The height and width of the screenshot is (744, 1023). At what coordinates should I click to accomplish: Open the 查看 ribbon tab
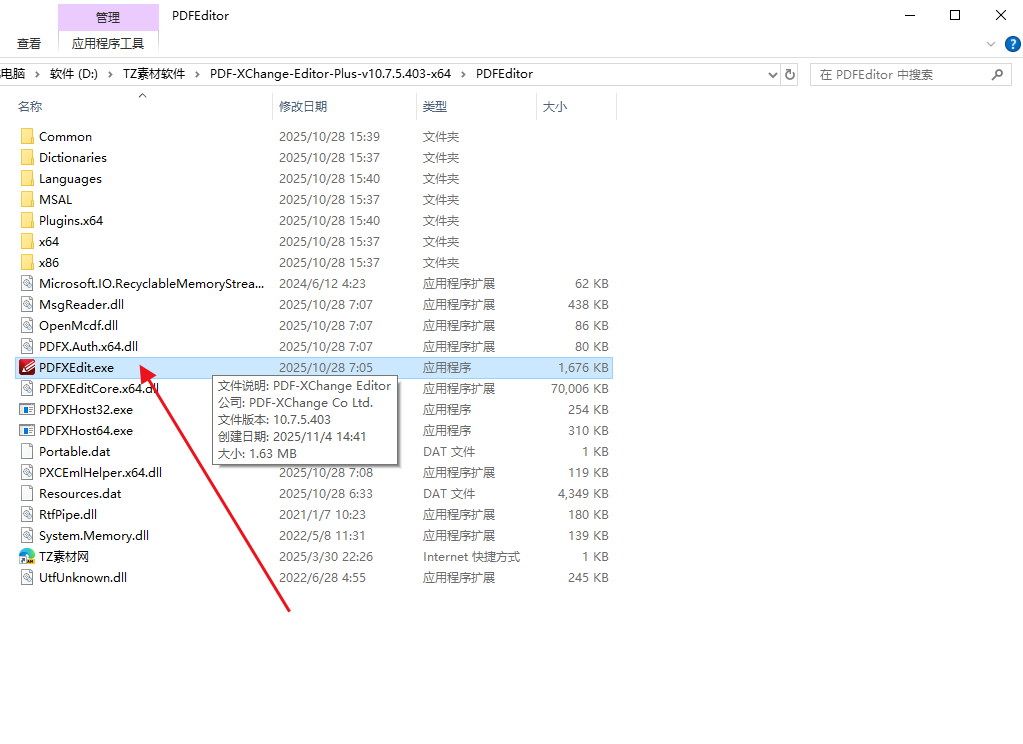(x=29, y=44)
